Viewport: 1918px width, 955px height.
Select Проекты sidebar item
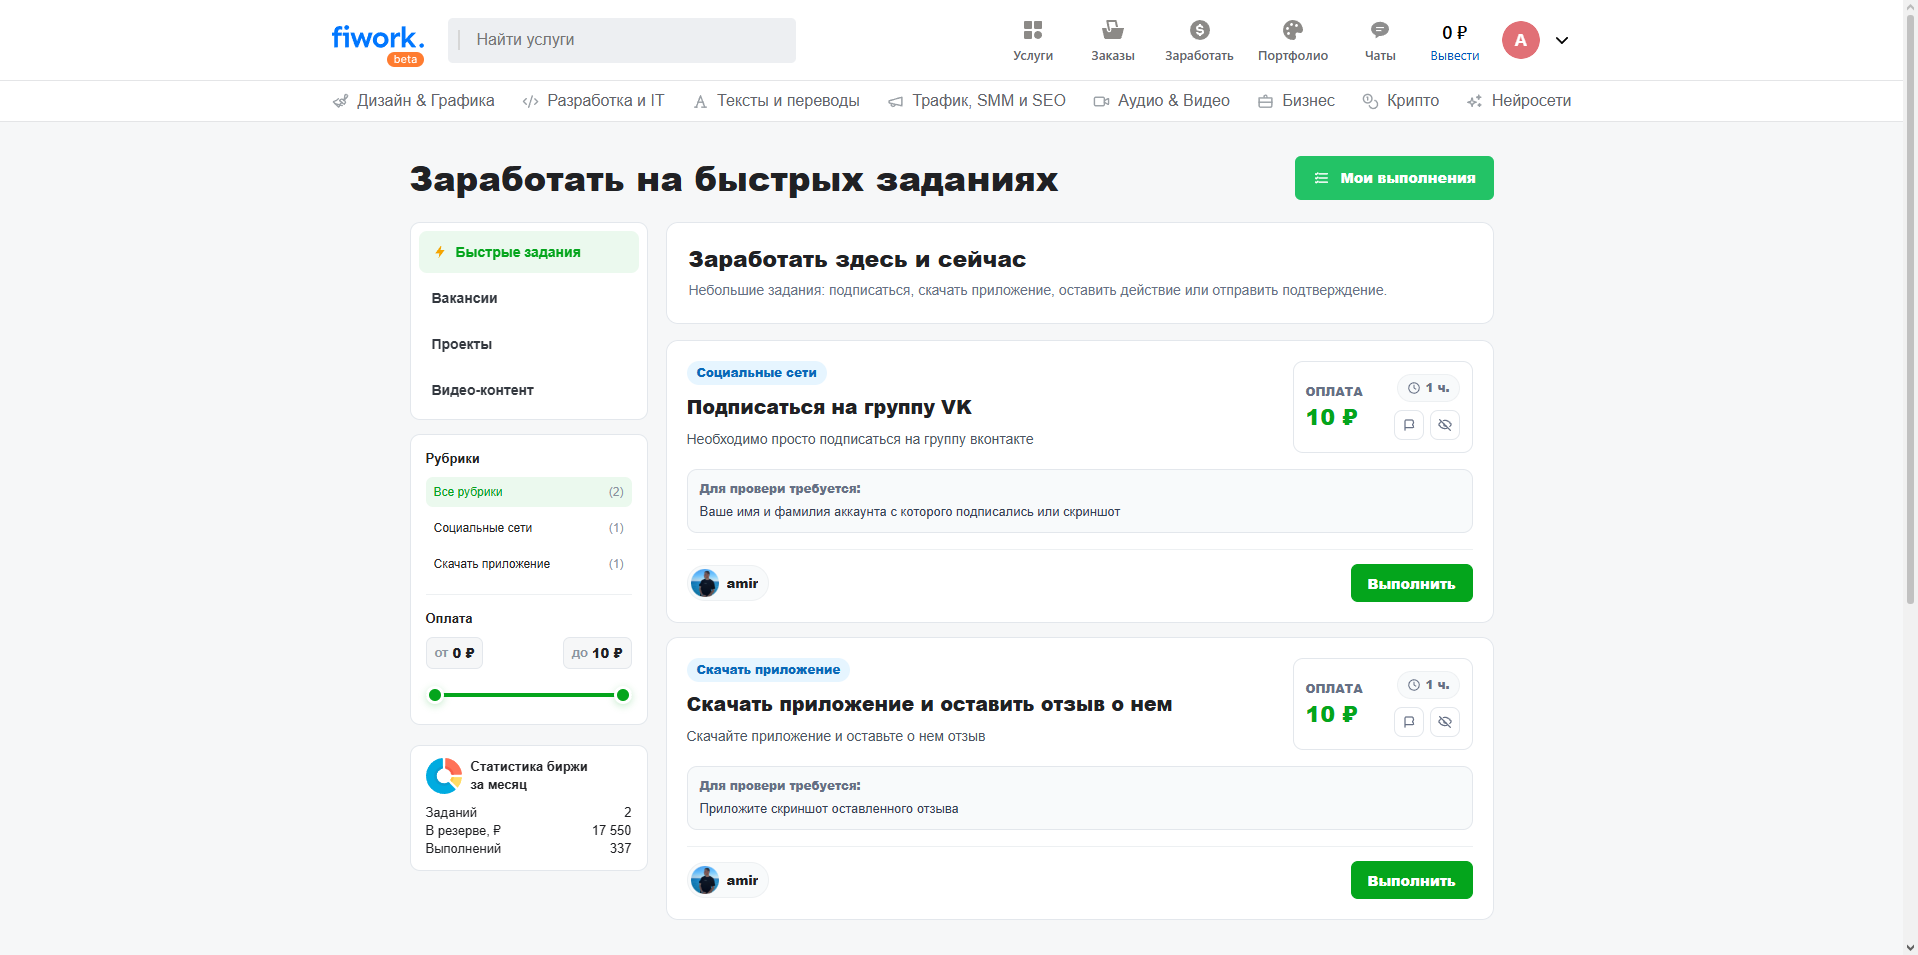point(529,344)
